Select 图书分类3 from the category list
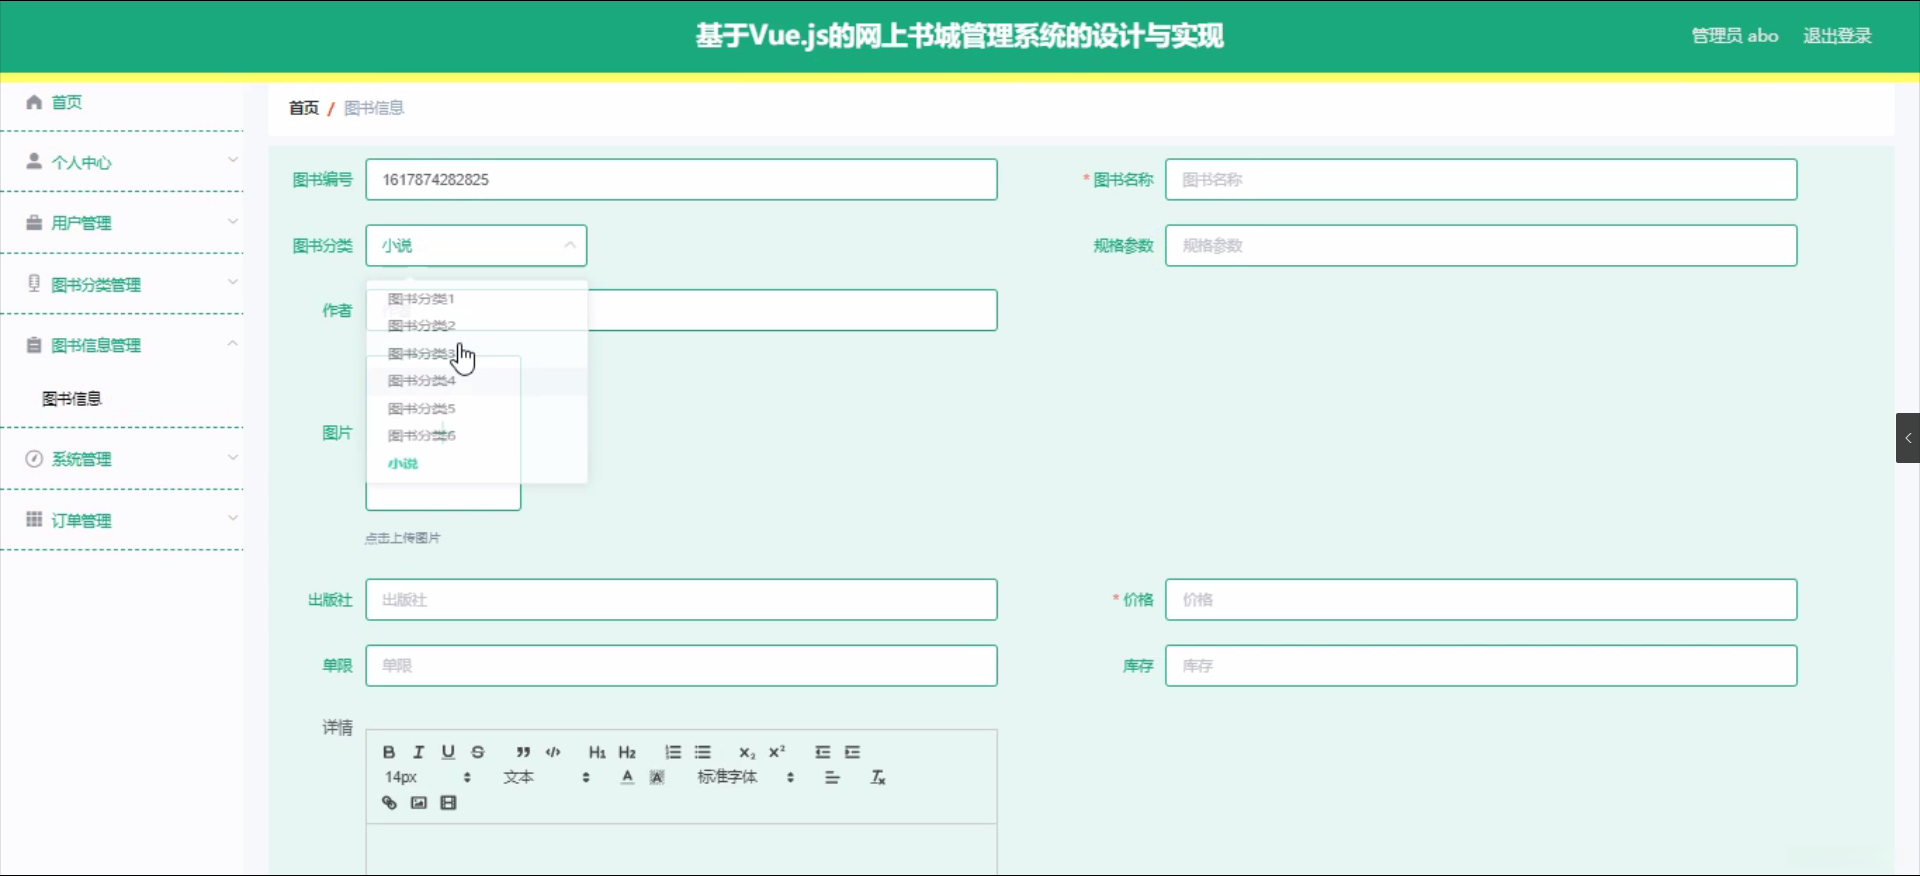The image size is (1920, 876). tap(476, 353)
